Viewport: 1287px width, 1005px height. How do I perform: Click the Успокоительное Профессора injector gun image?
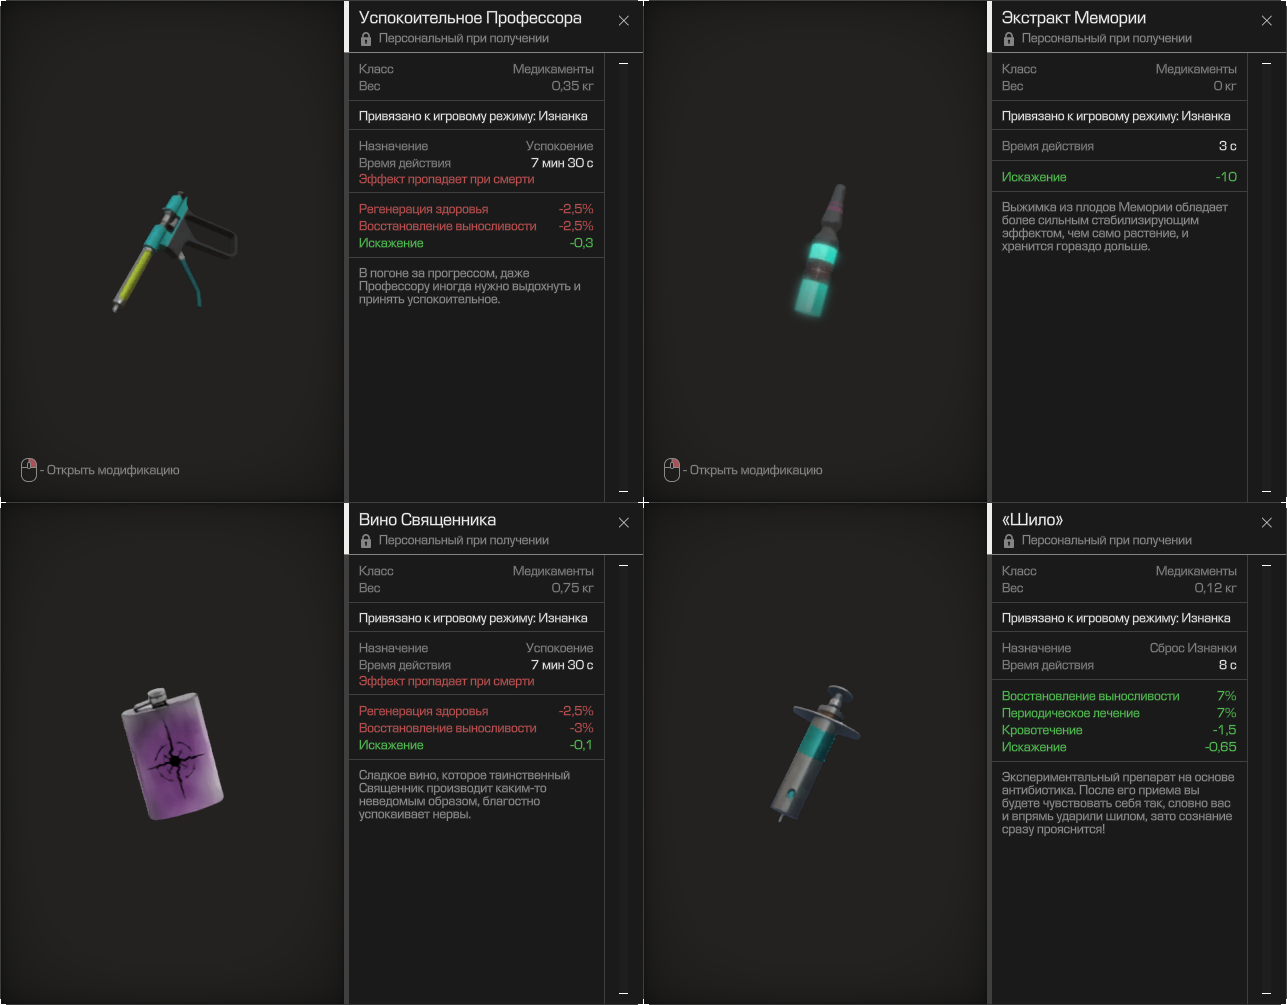[175, 252]
